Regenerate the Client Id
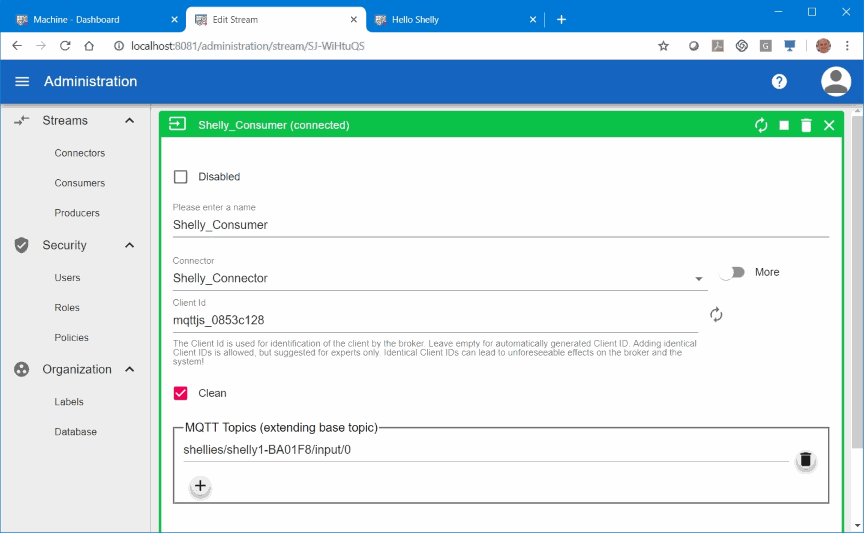864x533 pixels. click(x=716, y=315)
